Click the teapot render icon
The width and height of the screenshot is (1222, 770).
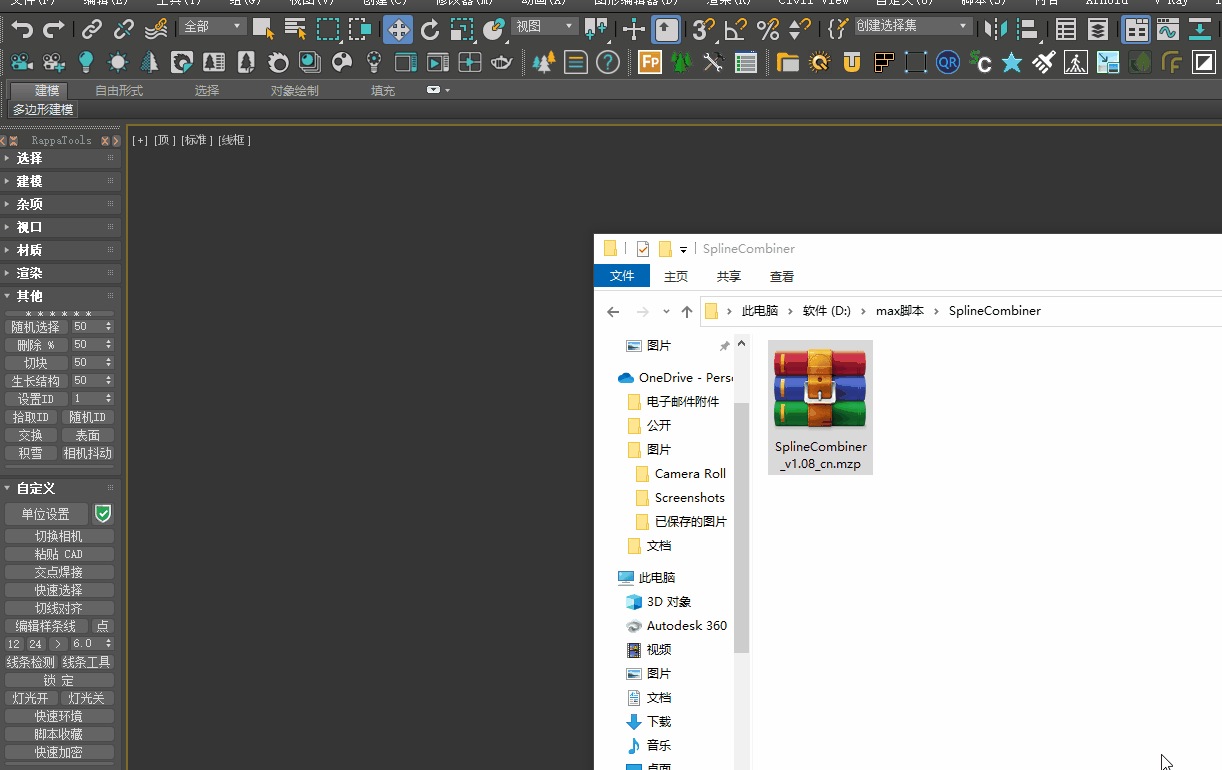click(502, 63)
